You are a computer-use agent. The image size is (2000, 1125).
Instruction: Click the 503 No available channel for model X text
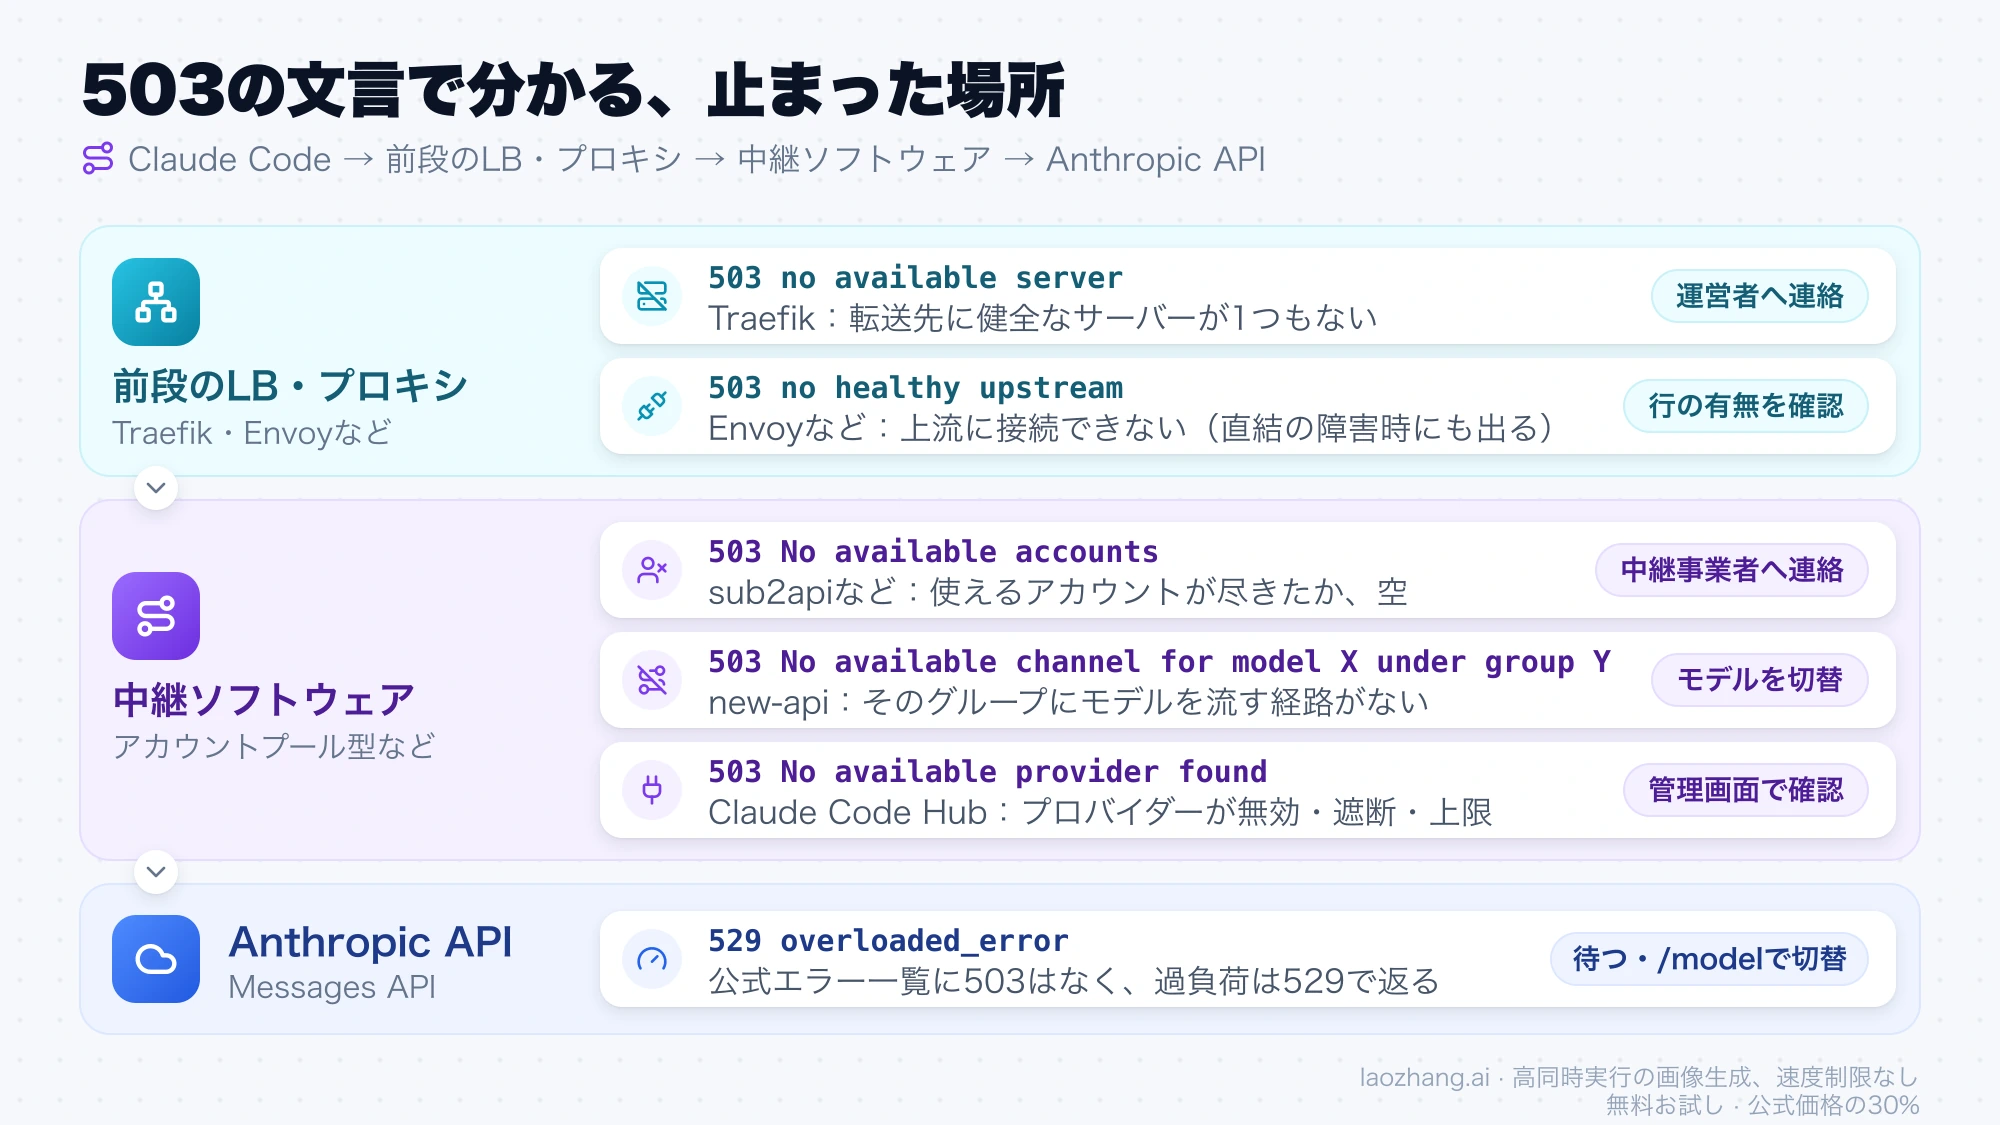(1159, 662)
